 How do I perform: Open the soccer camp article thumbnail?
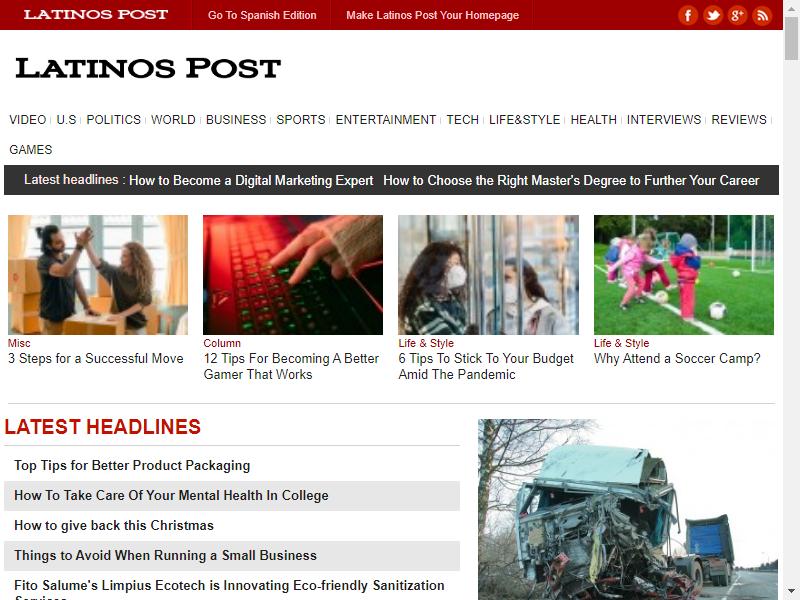point(684,275)
